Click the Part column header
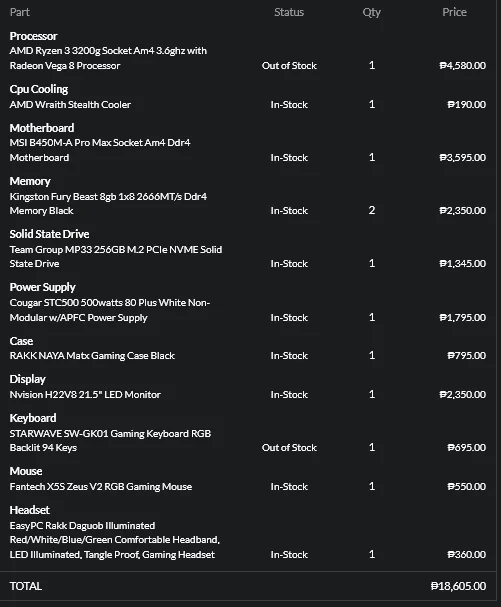This screenshot has height=607, width=501. (19, 12)
